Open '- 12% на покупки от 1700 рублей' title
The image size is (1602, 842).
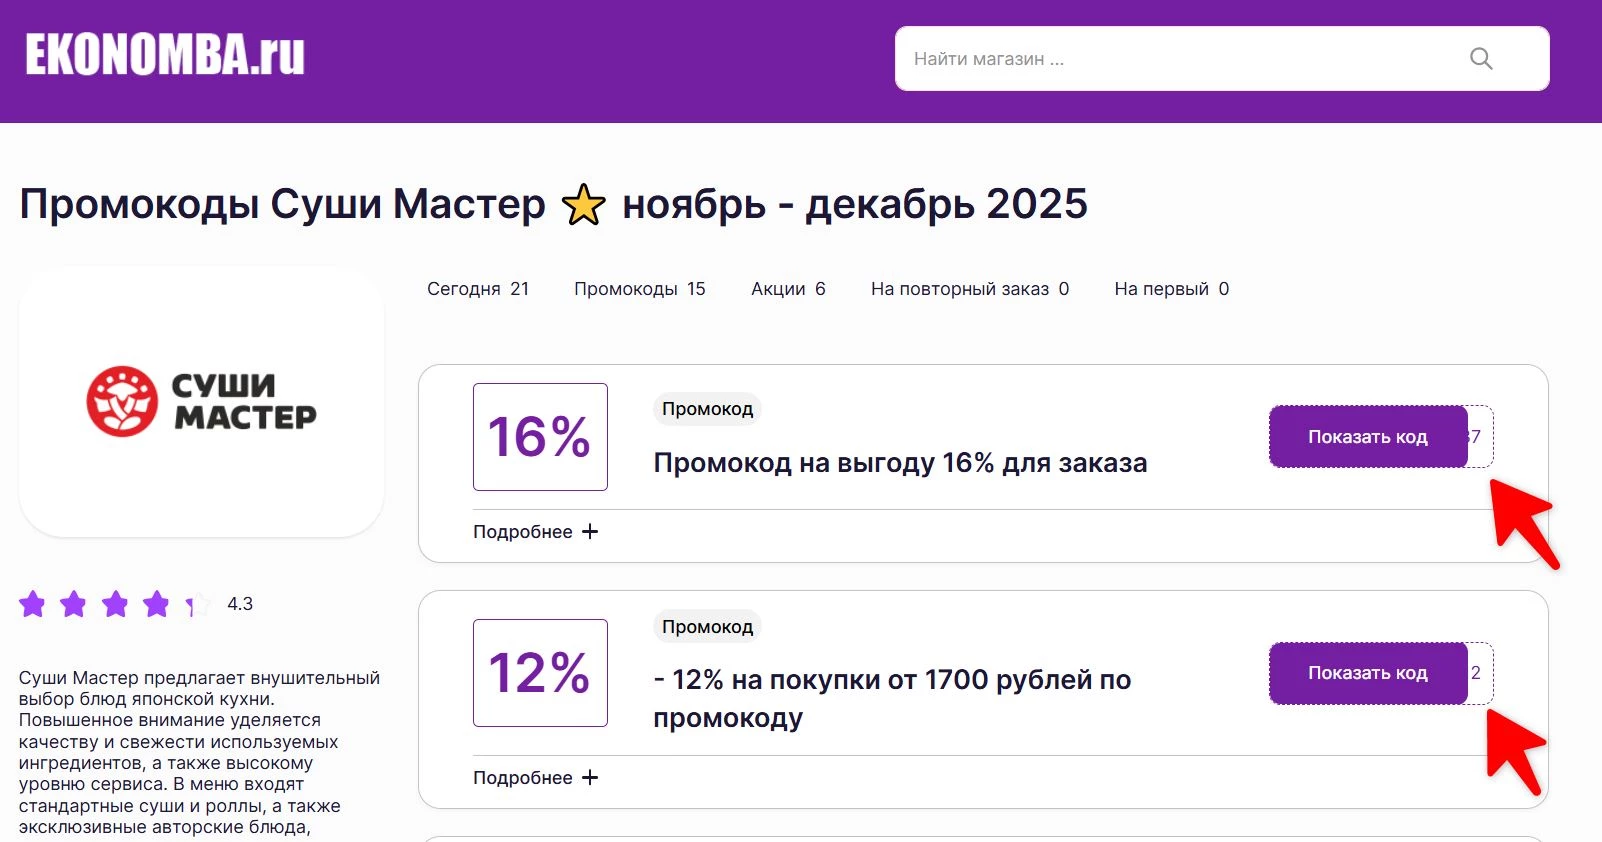tap(892, 698)
